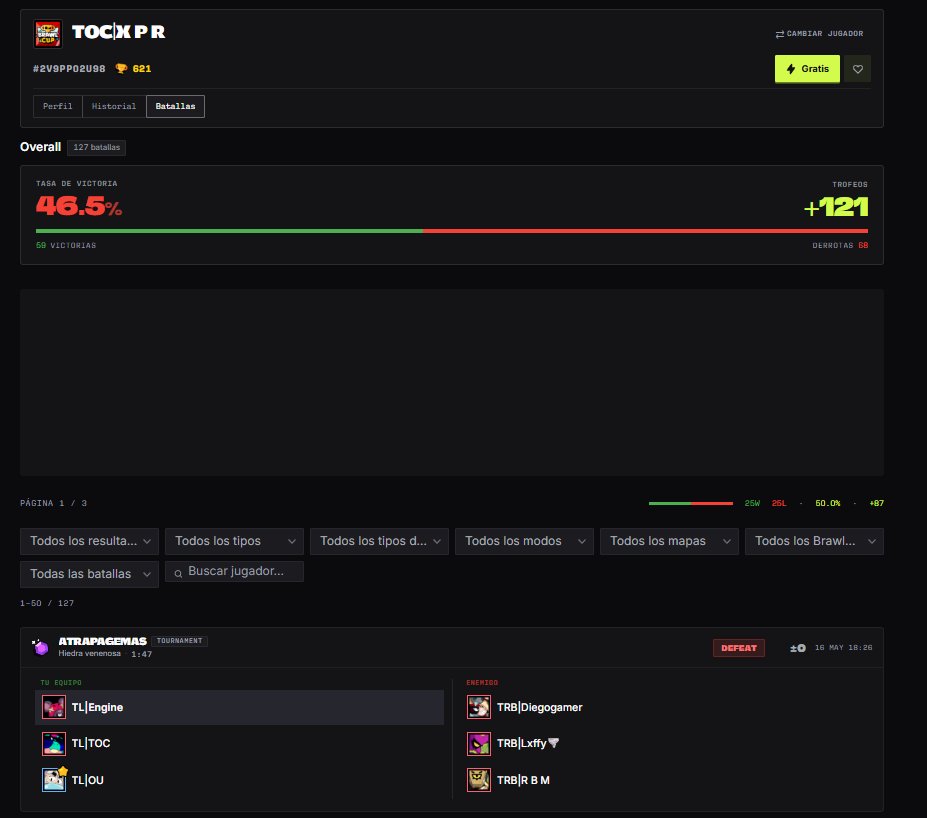This screenshot has height=818, width=927.
Task: Click player tag #2V9PP02U98
Action: pyautogui.click(x=69, y=69)
